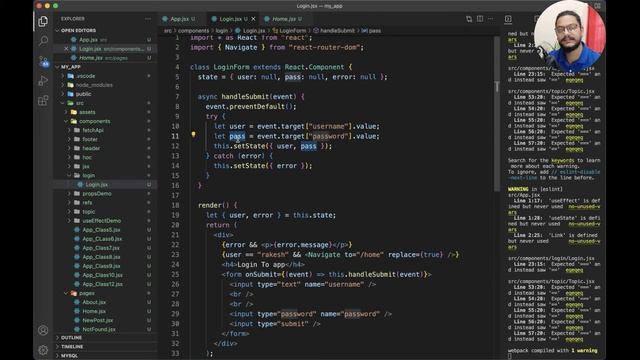Image resolution: width=640 pixels, height=360 pixels.
Task: Expand the OUTLINE section
Action: coord(71,338)
